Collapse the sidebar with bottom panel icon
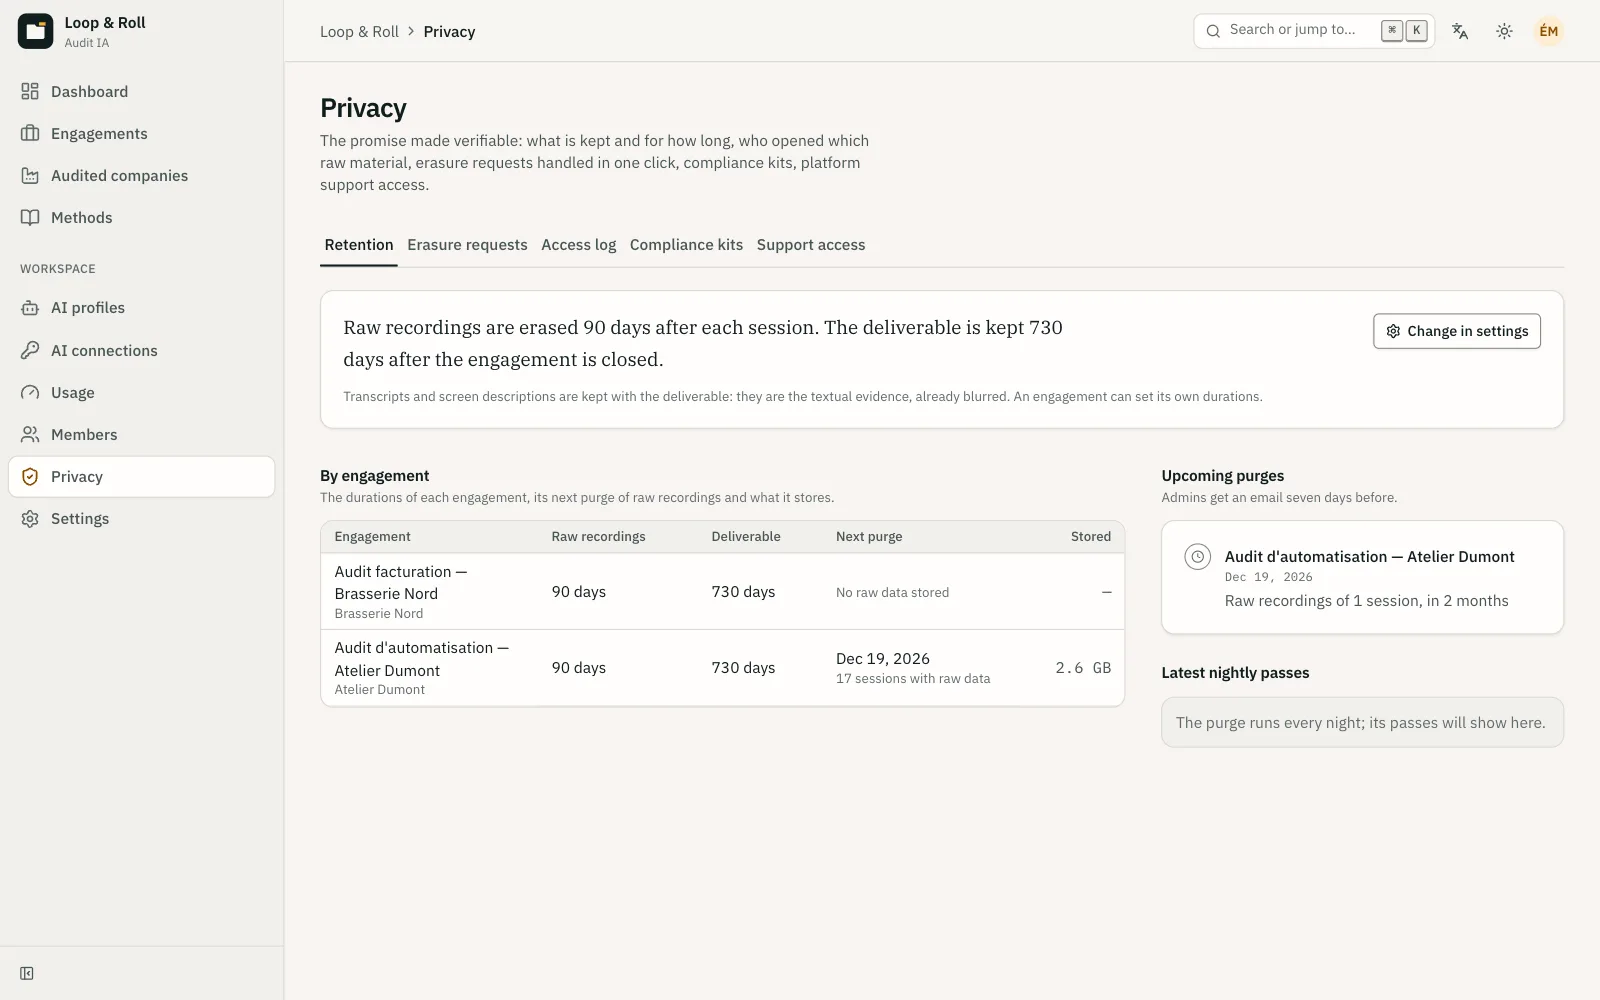Viewport: 1600px width, 1000px height. (x=27, y=973)
